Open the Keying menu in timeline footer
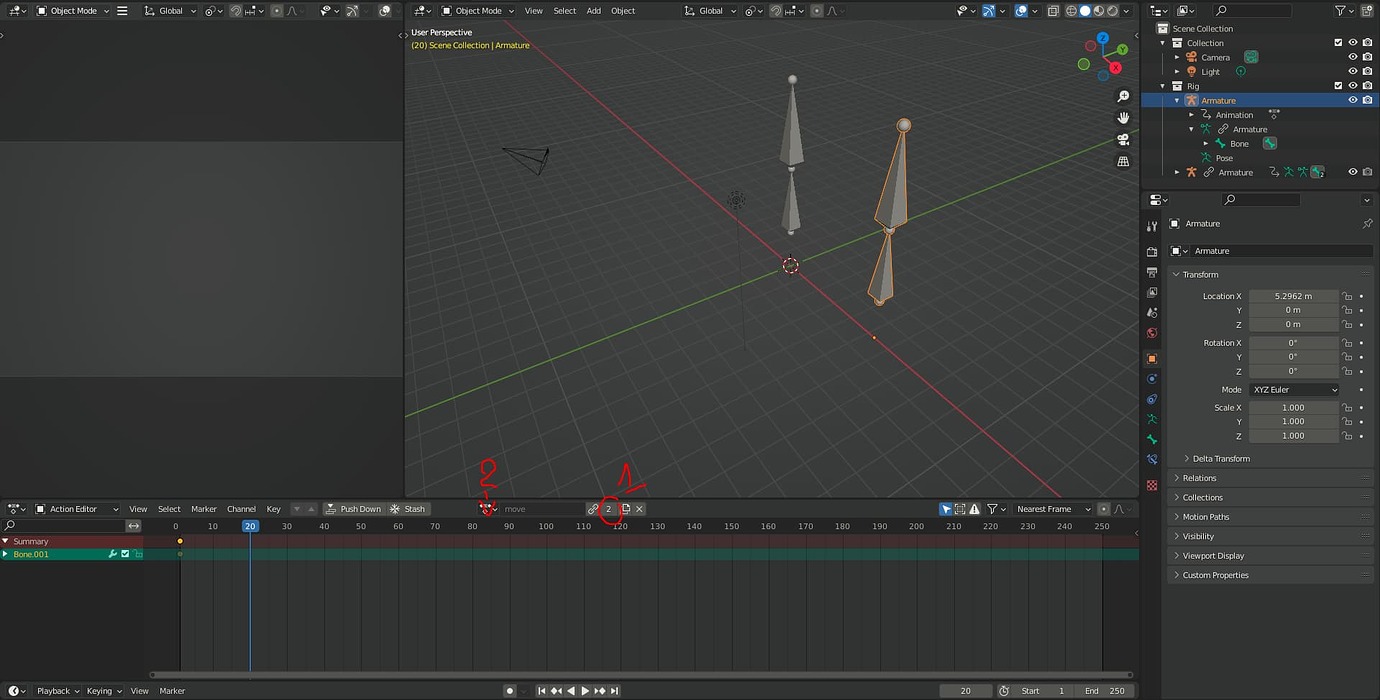The image size is (1380, 700). [x=103, y=691]
